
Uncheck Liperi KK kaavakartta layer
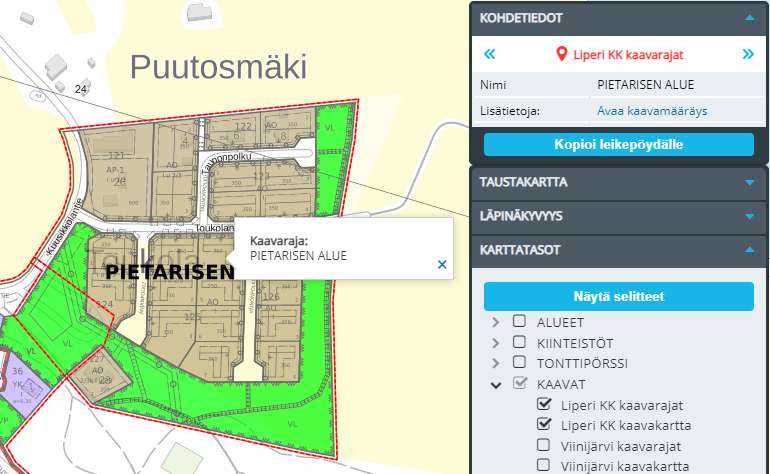pos(544,423)
